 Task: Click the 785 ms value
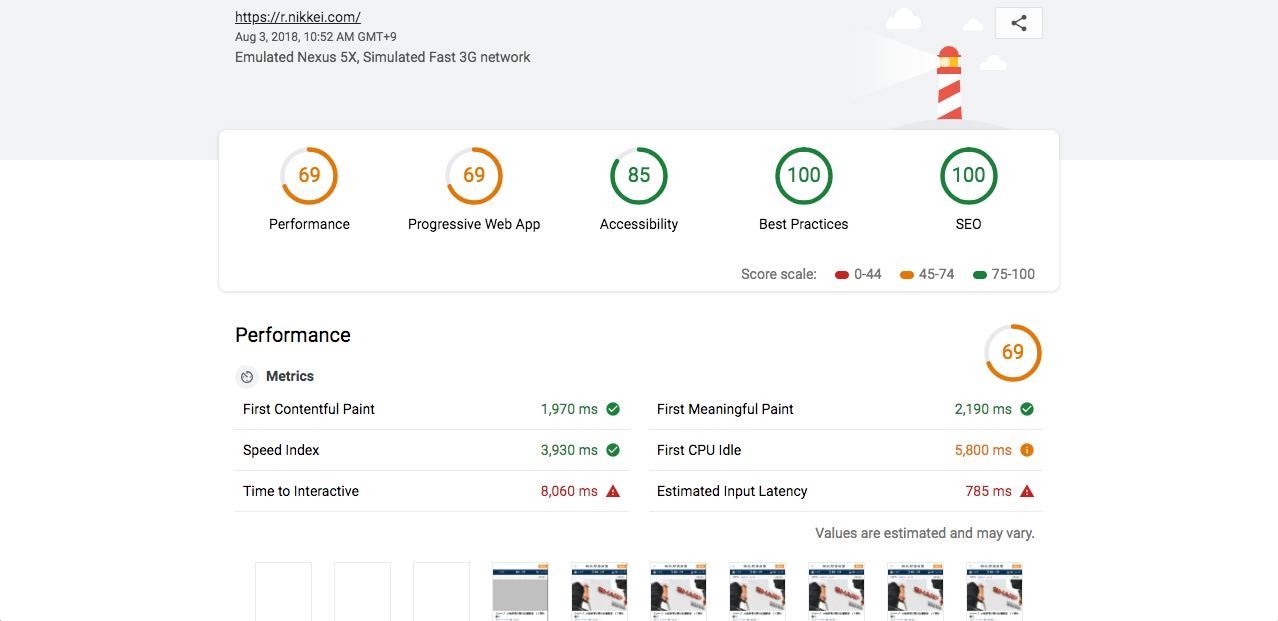pyautogui.click(x=989, y=491)
